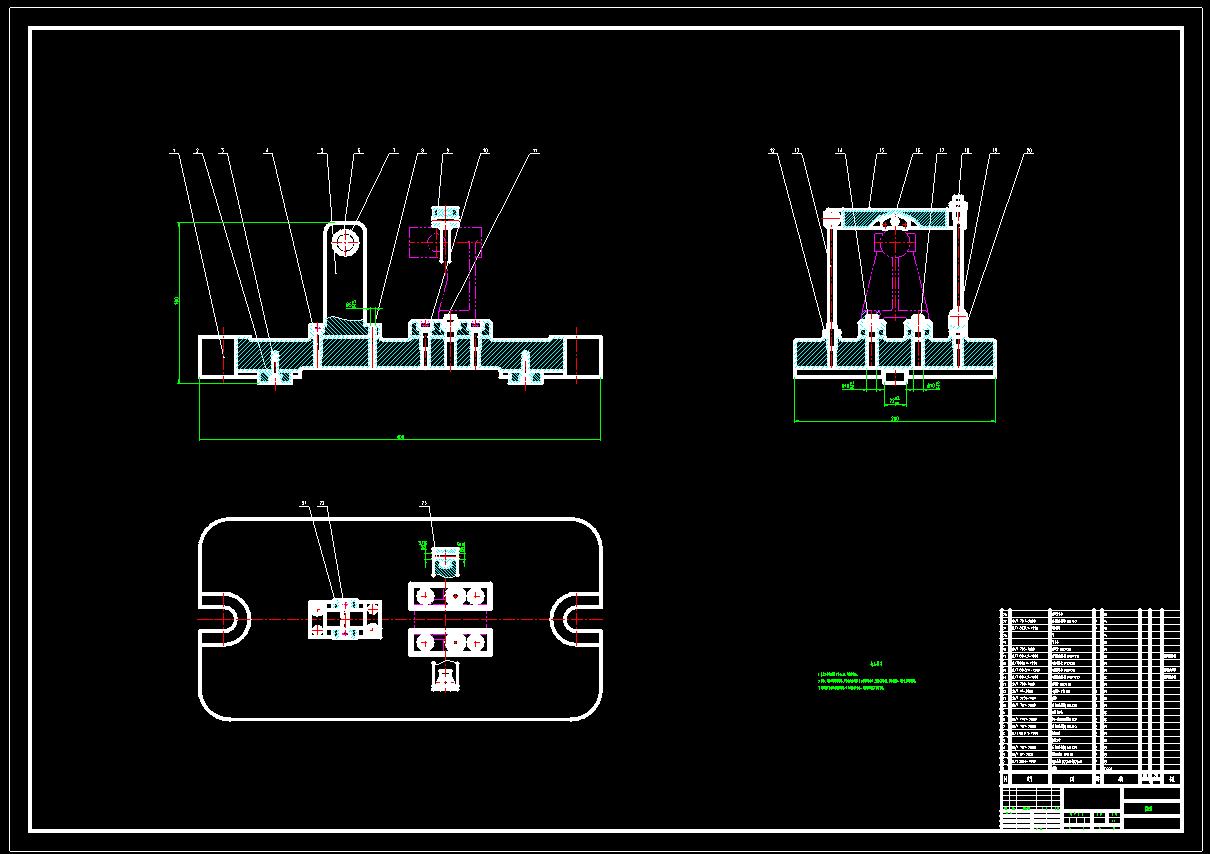The width and height of the screenshot is (1210, 854).
Task: Click callout number 4
Action: tap(267, 151)
